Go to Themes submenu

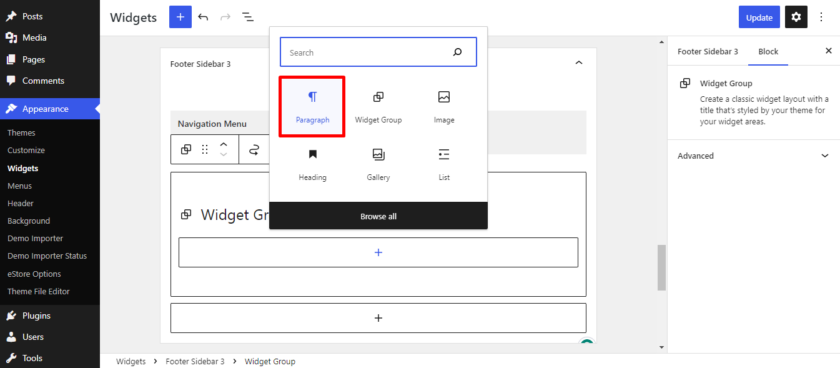(x=21, y=133)
